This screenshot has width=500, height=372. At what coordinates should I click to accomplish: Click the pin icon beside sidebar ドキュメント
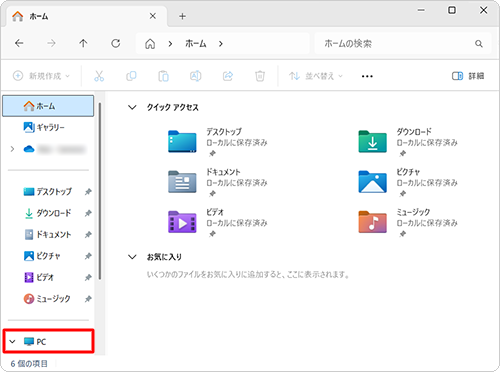(88, 235)
